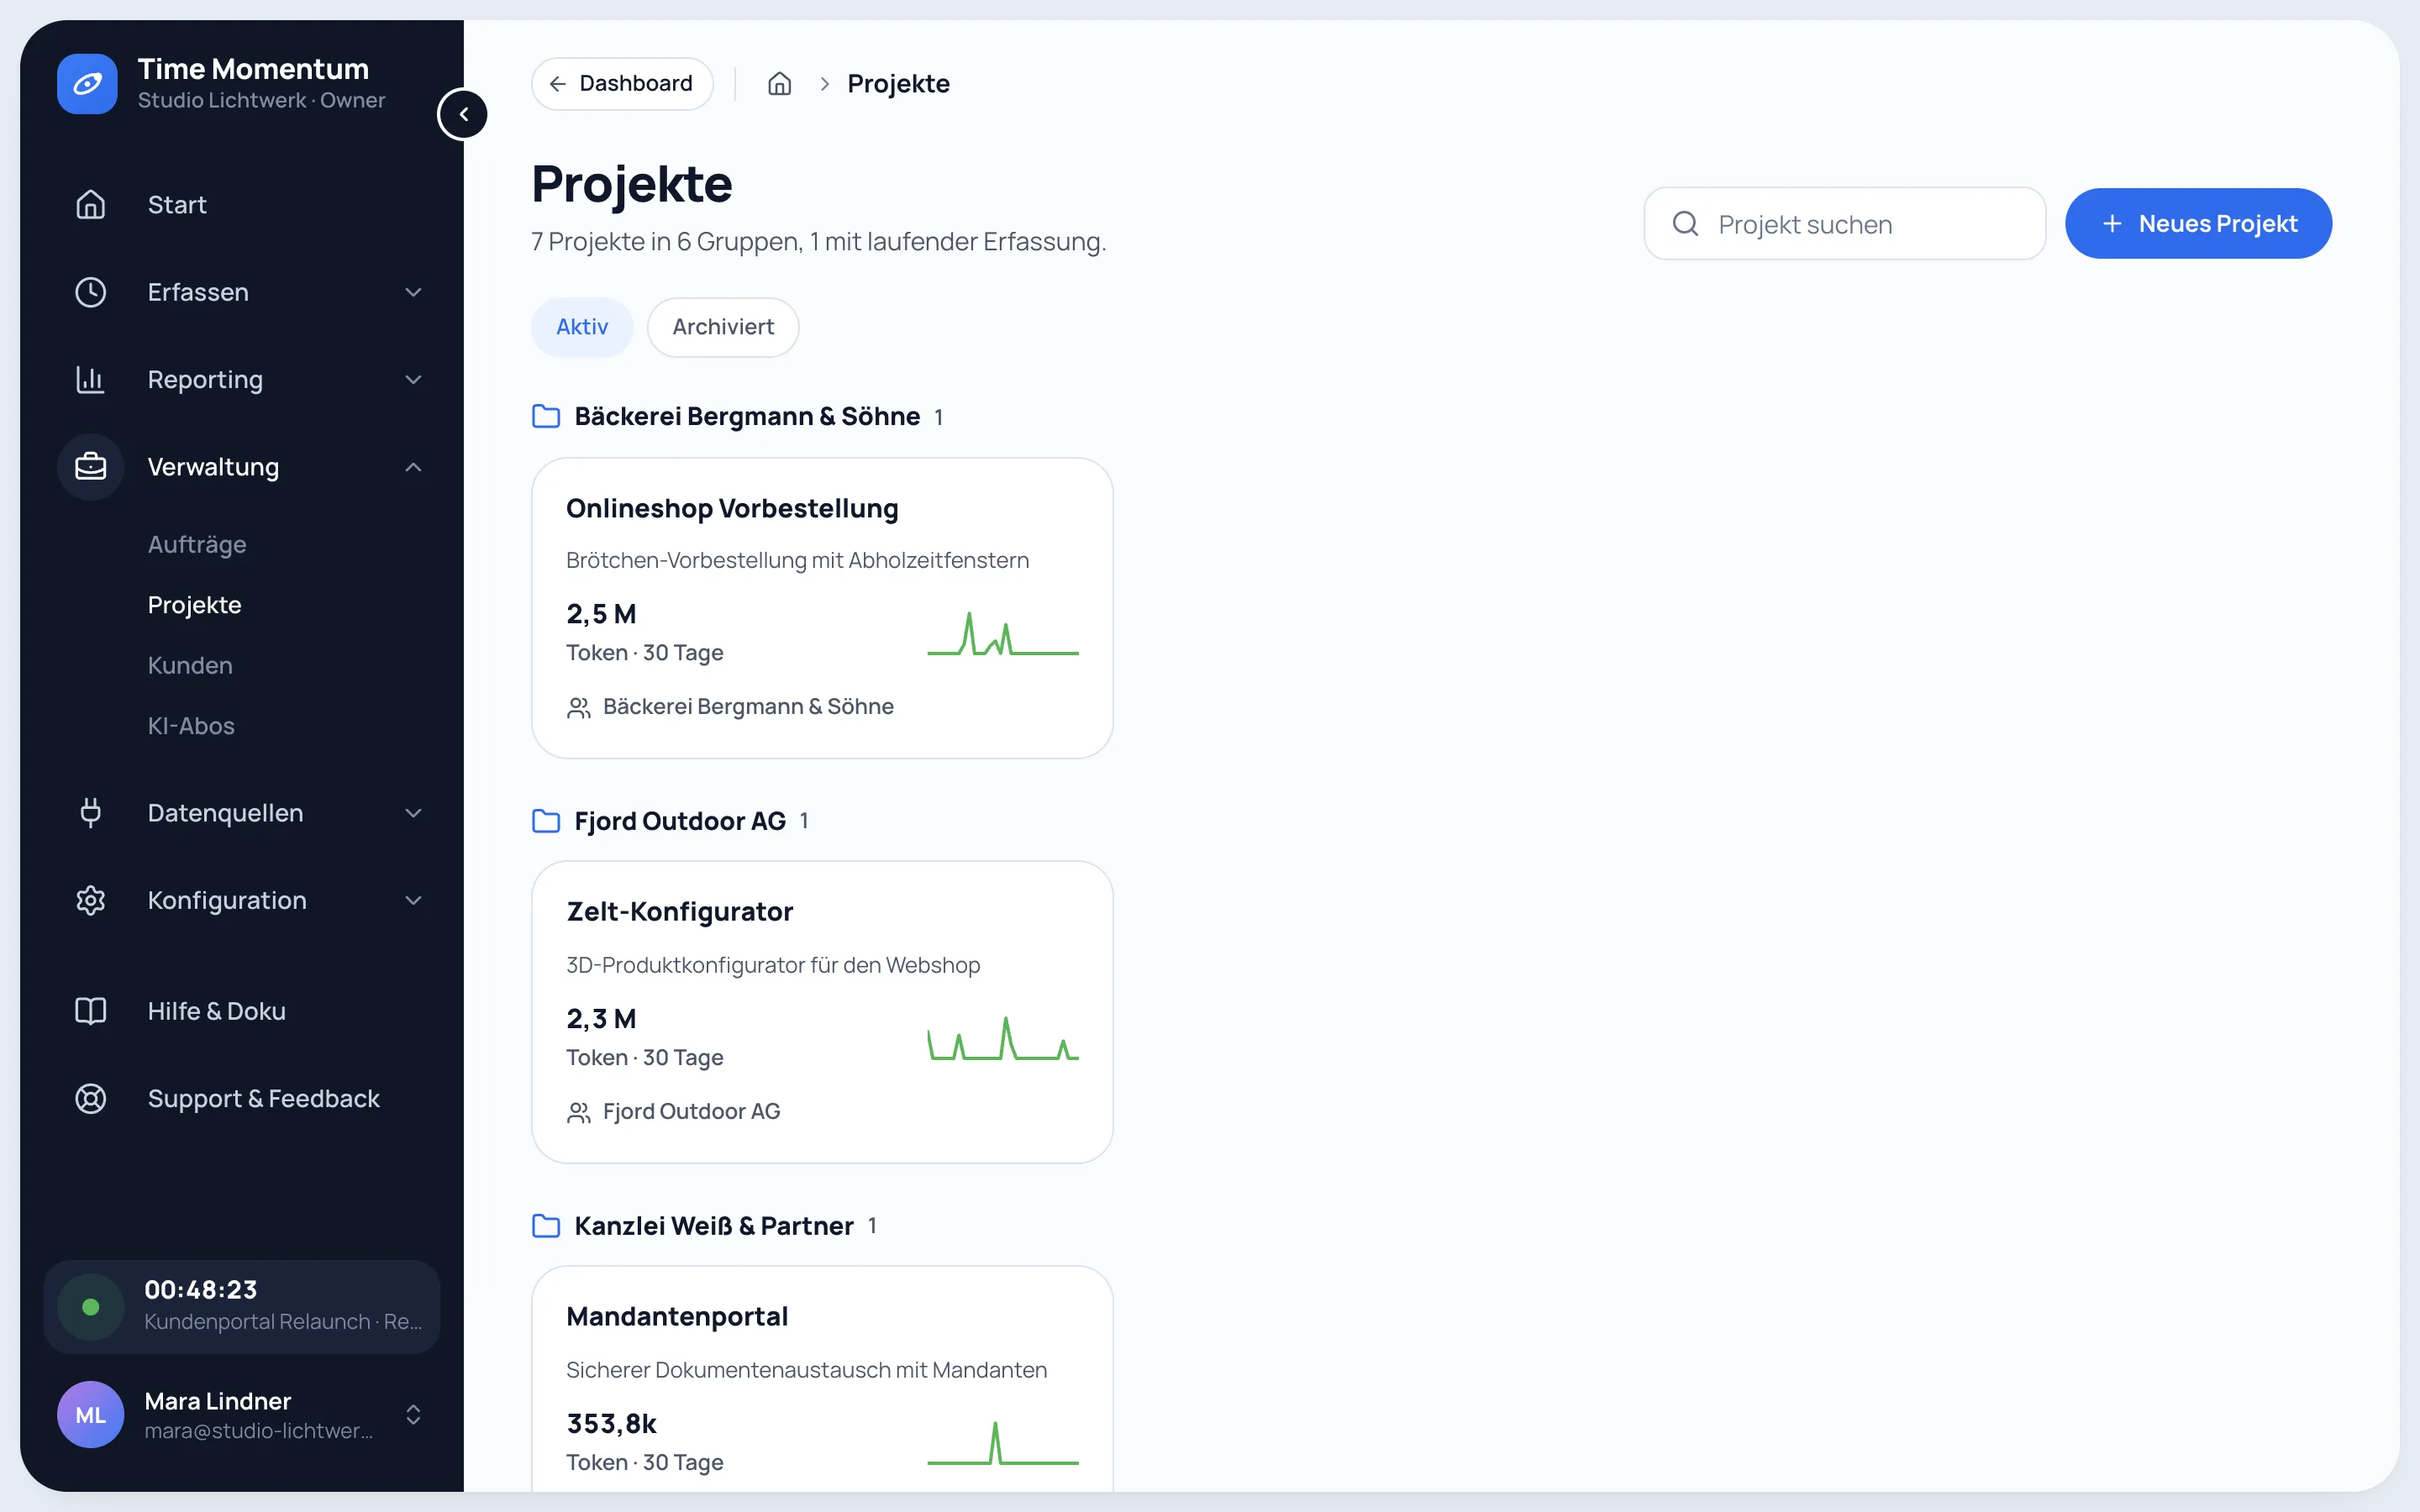2420x1512 pixels.
Task: Select Projekte in the sidebar submenu
Action: (x=194, y=605)
